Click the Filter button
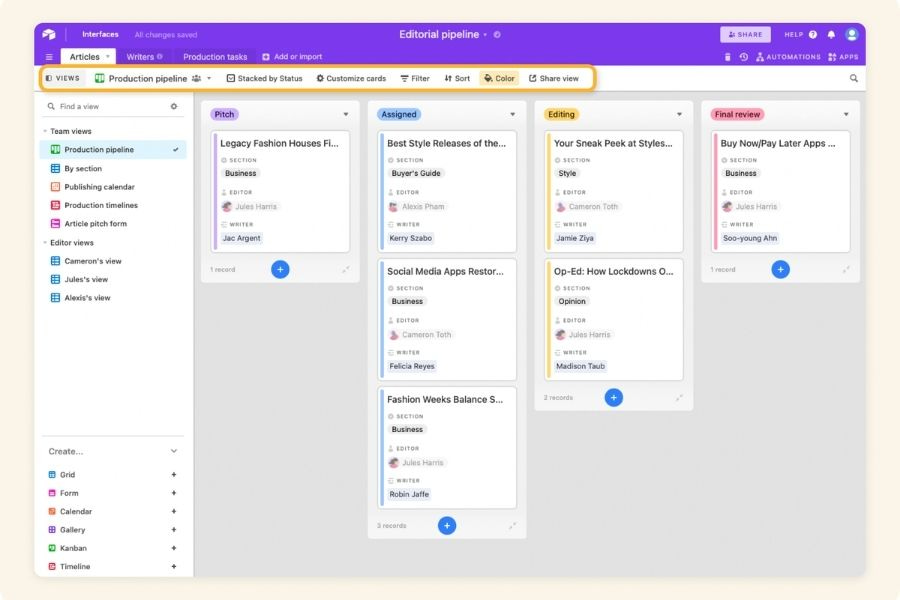 coord(414,78)
